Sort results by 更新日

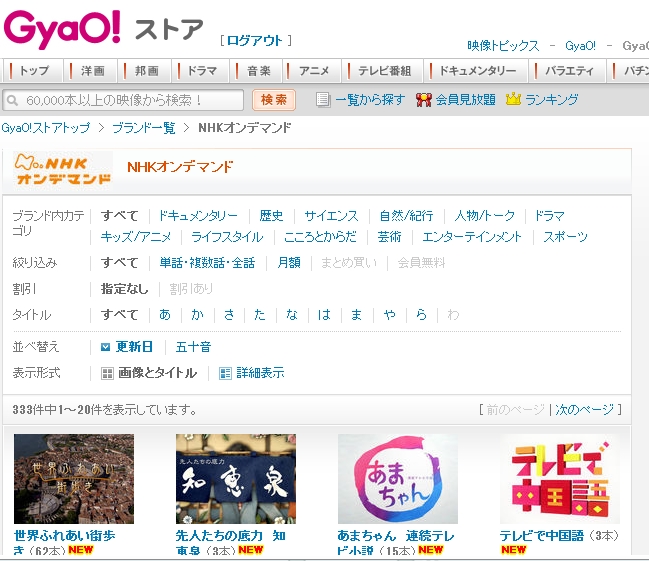tap(134, 347)
